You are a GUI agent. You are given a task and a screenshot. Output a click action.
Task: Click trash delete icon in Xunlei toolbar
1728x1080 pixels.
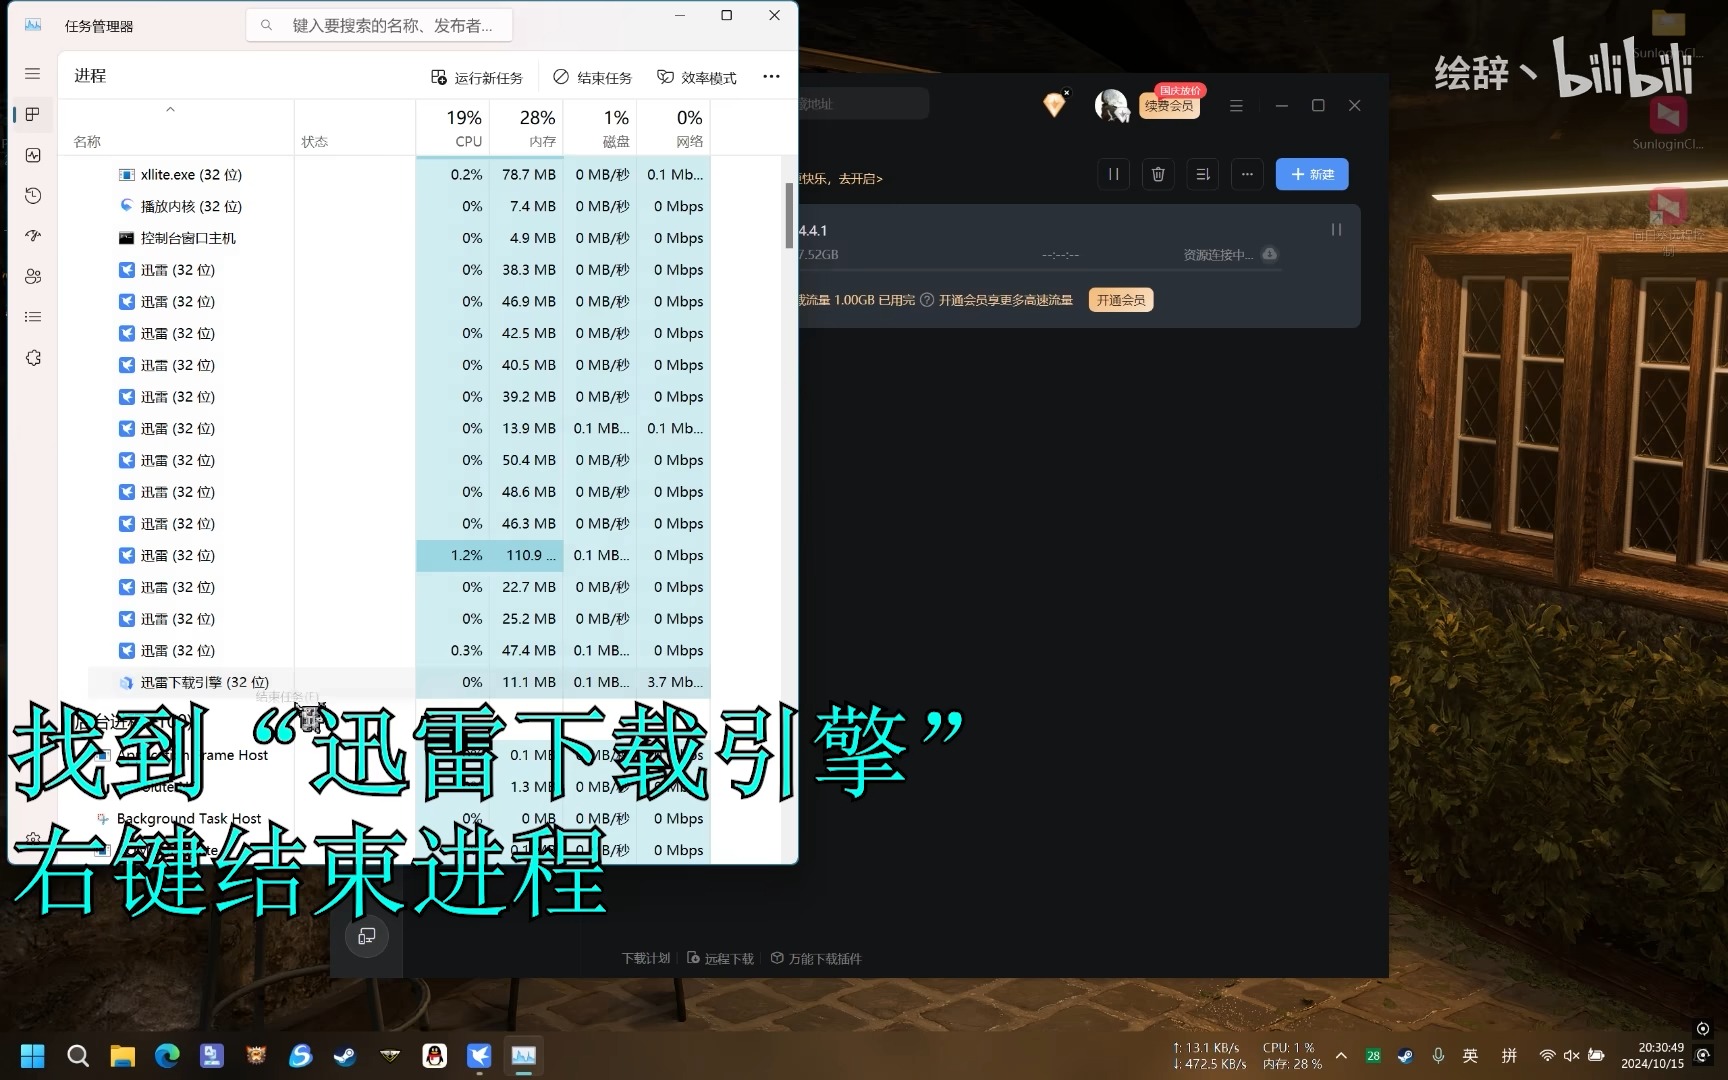coord(1158,174)
